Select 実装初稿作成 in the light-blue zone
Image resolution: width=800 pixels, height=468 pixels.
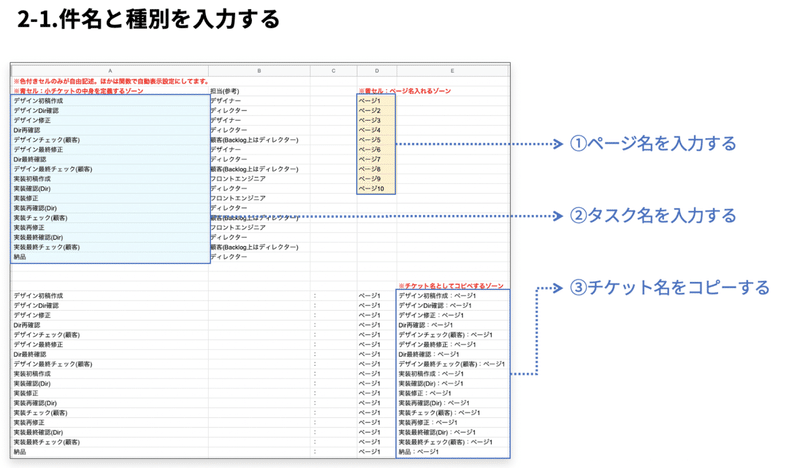[110, 179]
